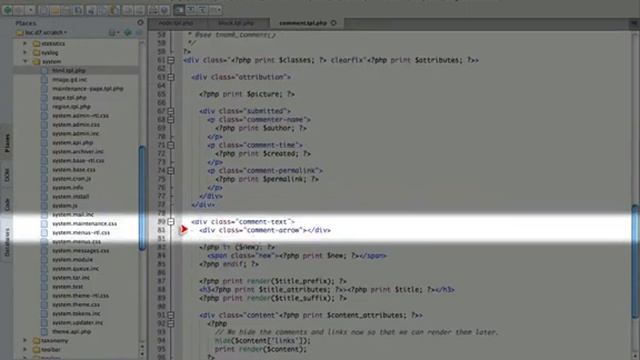Select system.api.php file
Screen dimensions: 640x360
tap(73, 142)
